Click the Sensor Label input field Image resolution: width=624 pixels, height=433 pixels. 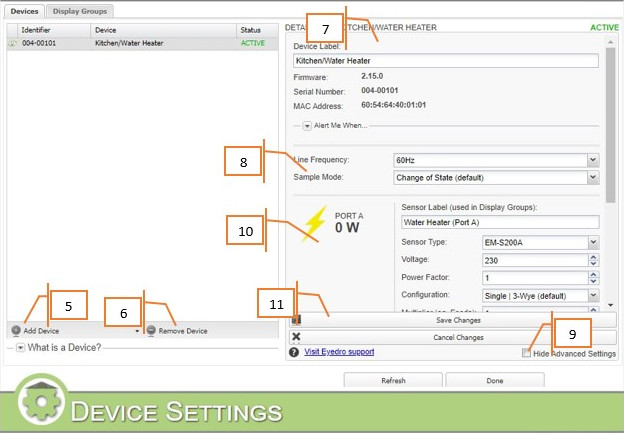pos(500,222)
